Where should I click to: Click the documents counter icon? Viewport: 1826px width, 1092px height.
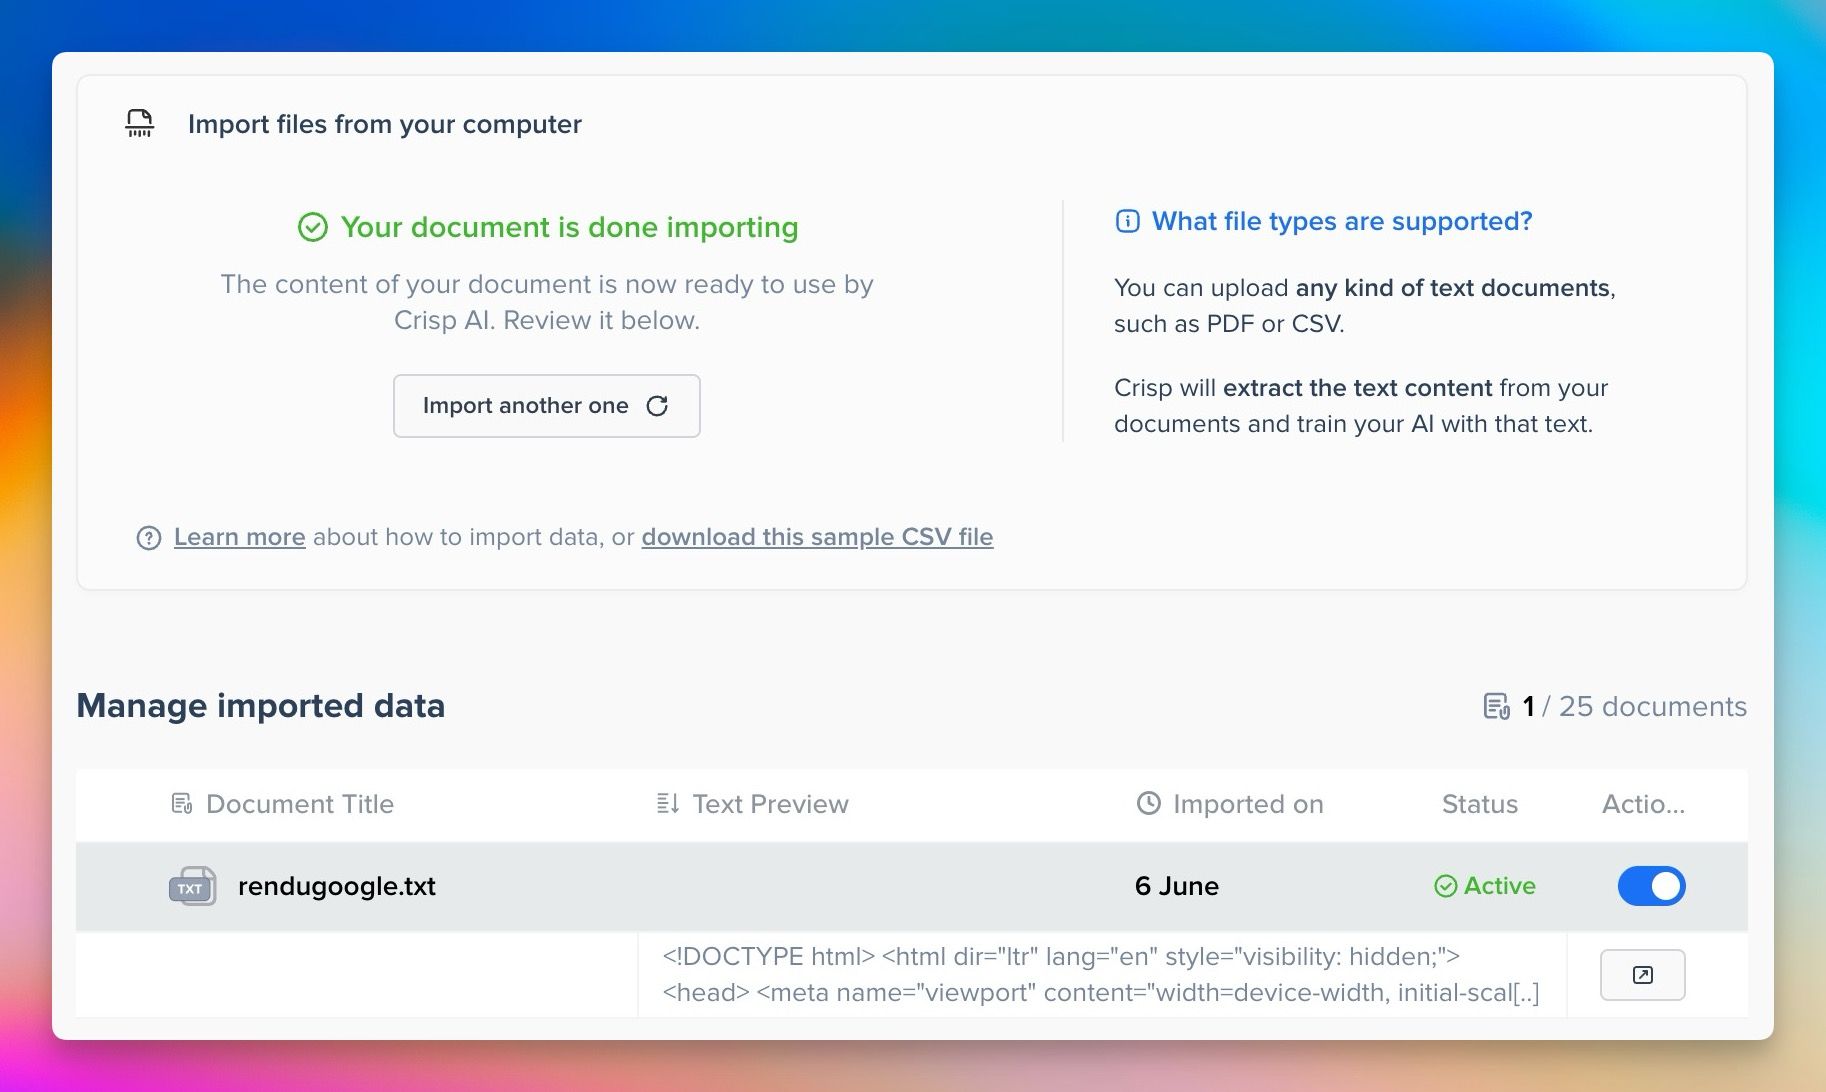tap(1497, 706)
